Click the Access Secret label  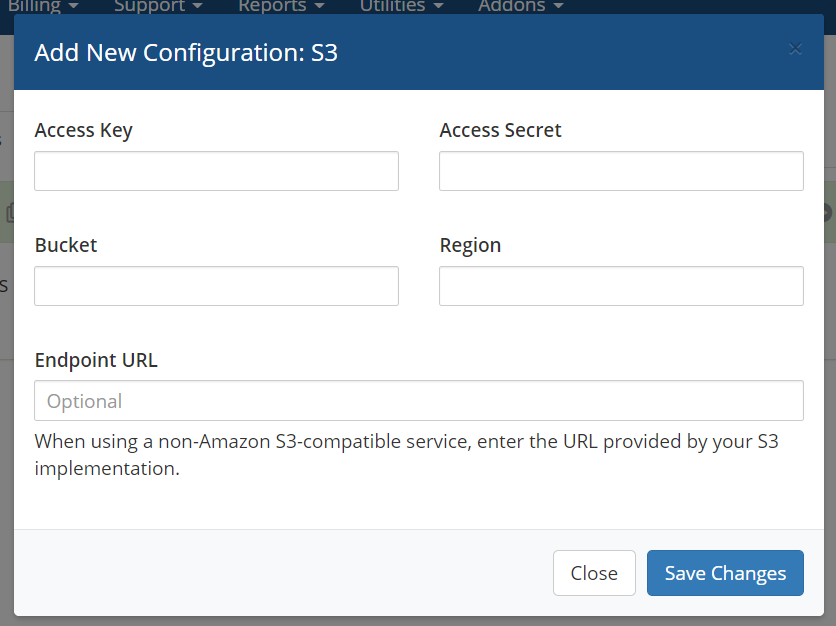pyautogui.click(x=500, y=130)
